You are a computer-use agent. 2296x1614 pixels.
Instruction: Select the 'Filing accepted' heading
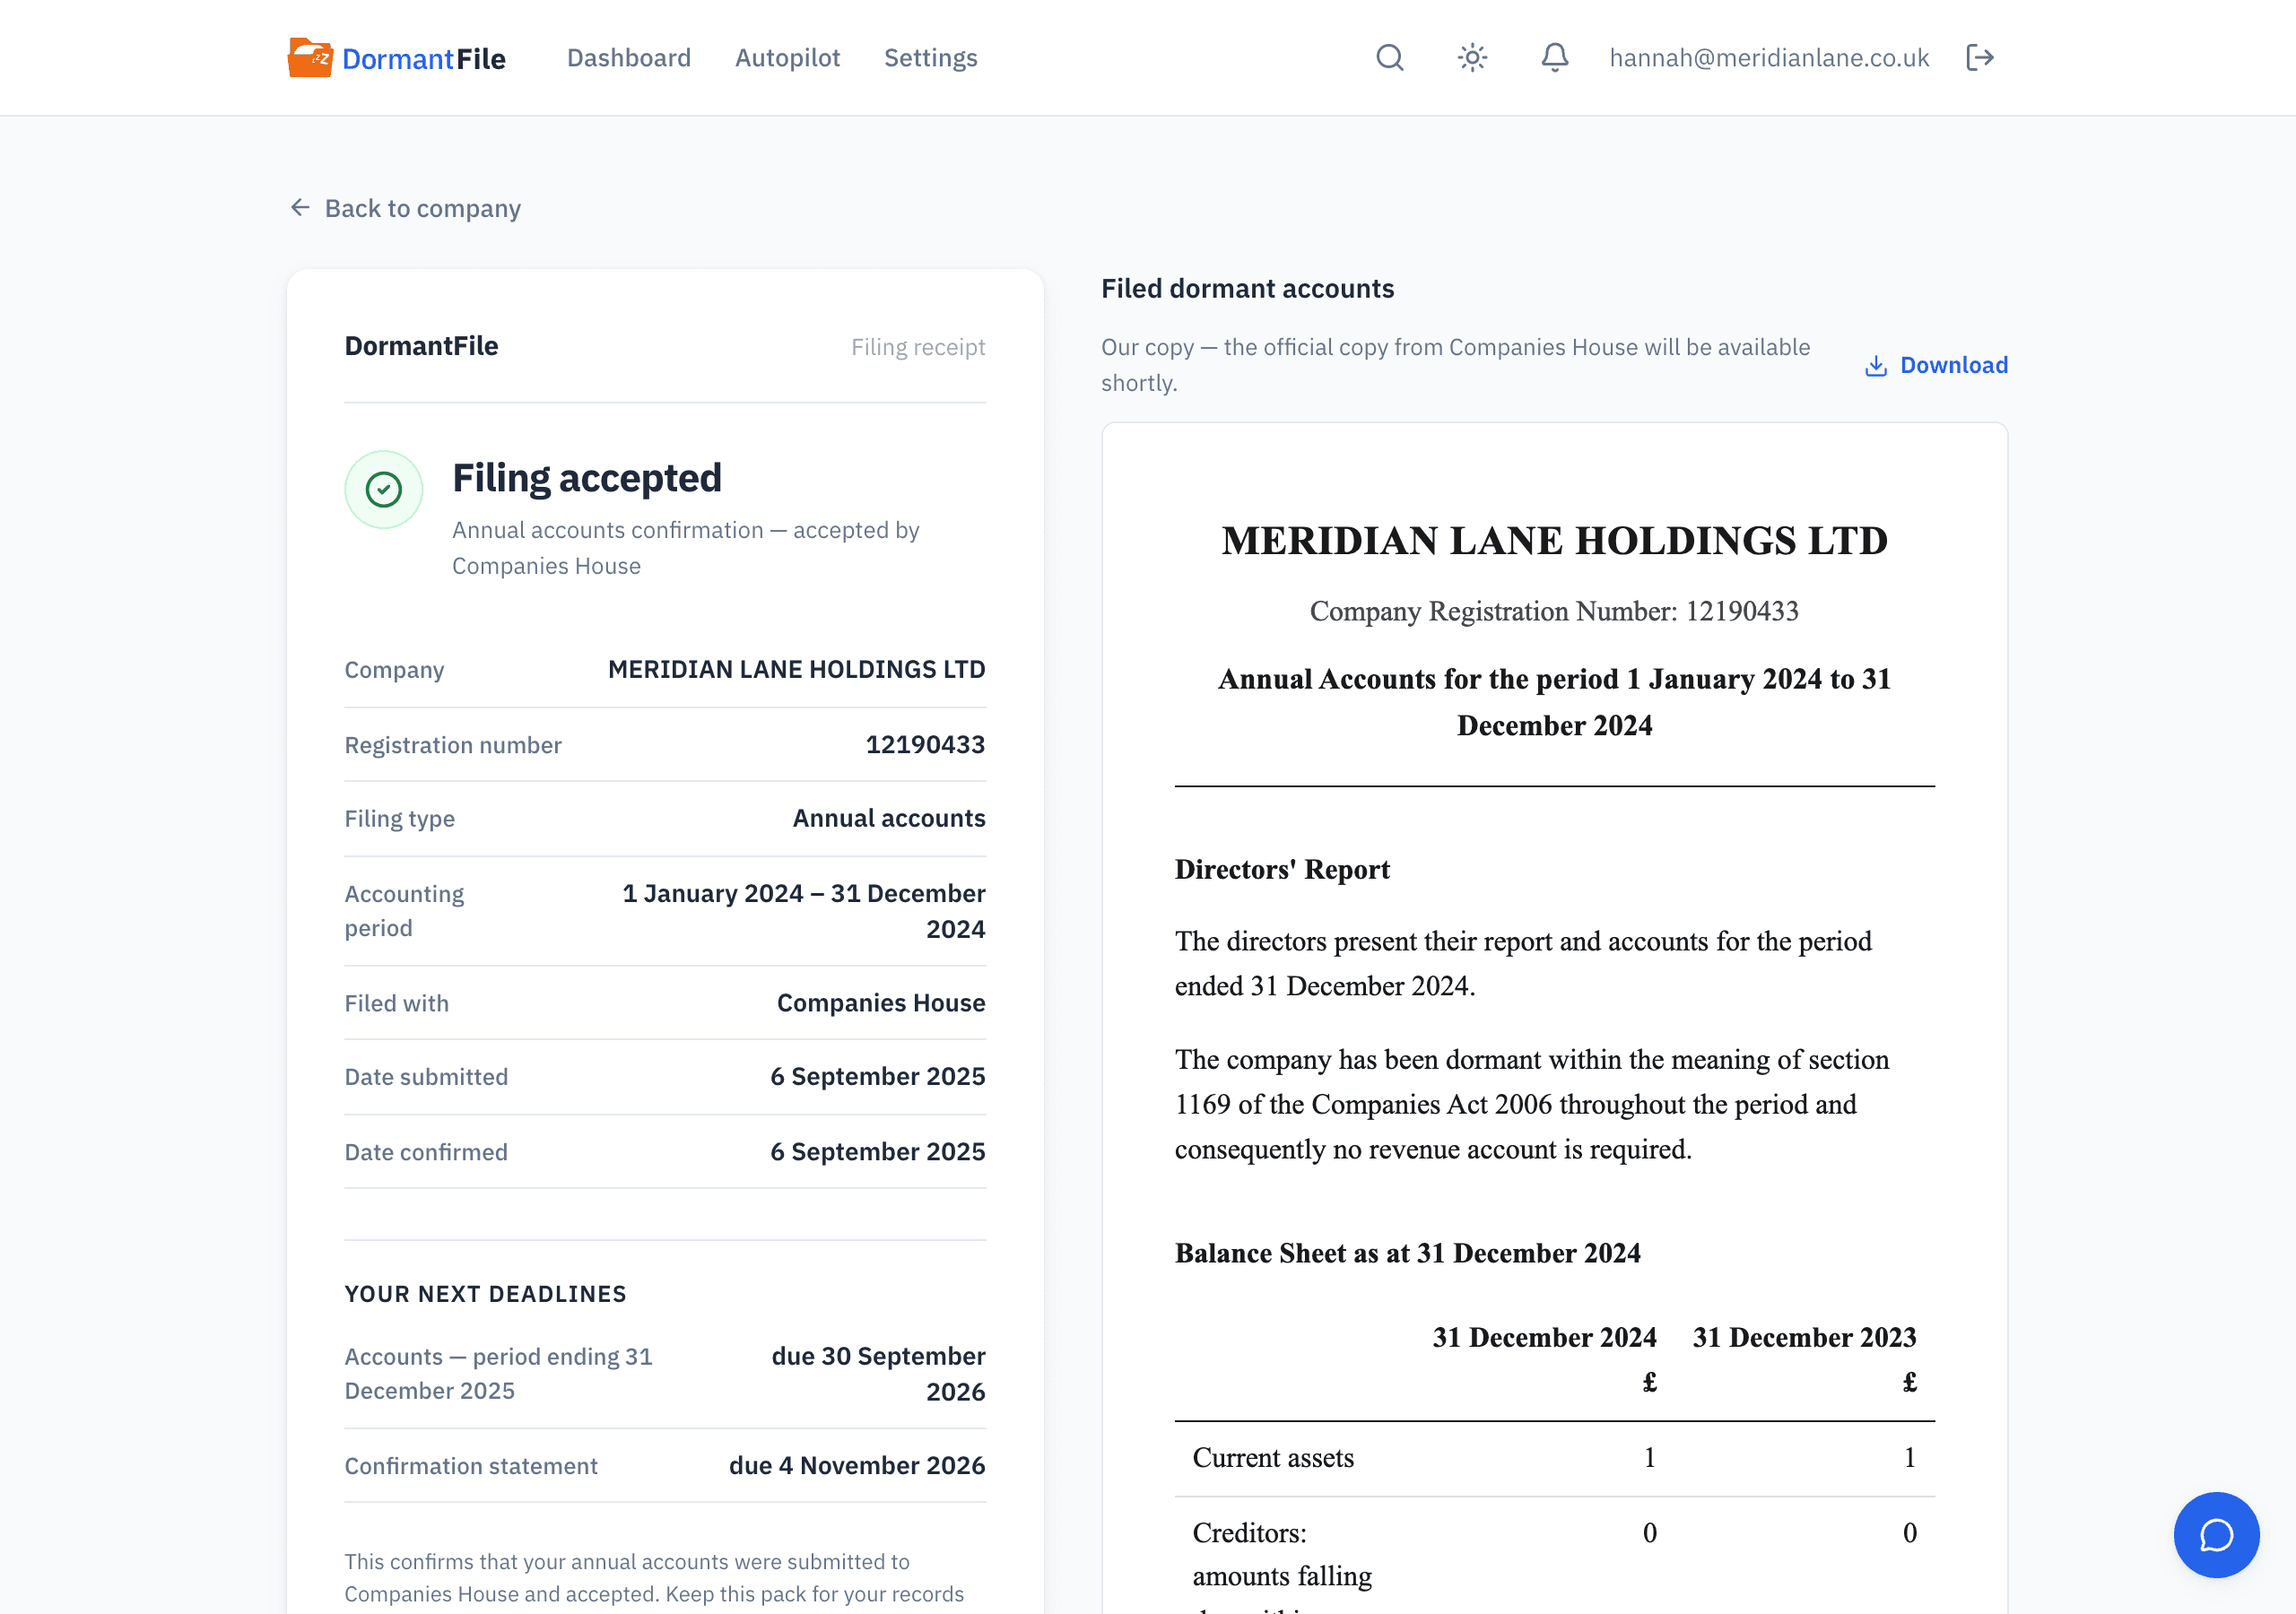click(x=587, y=478)
